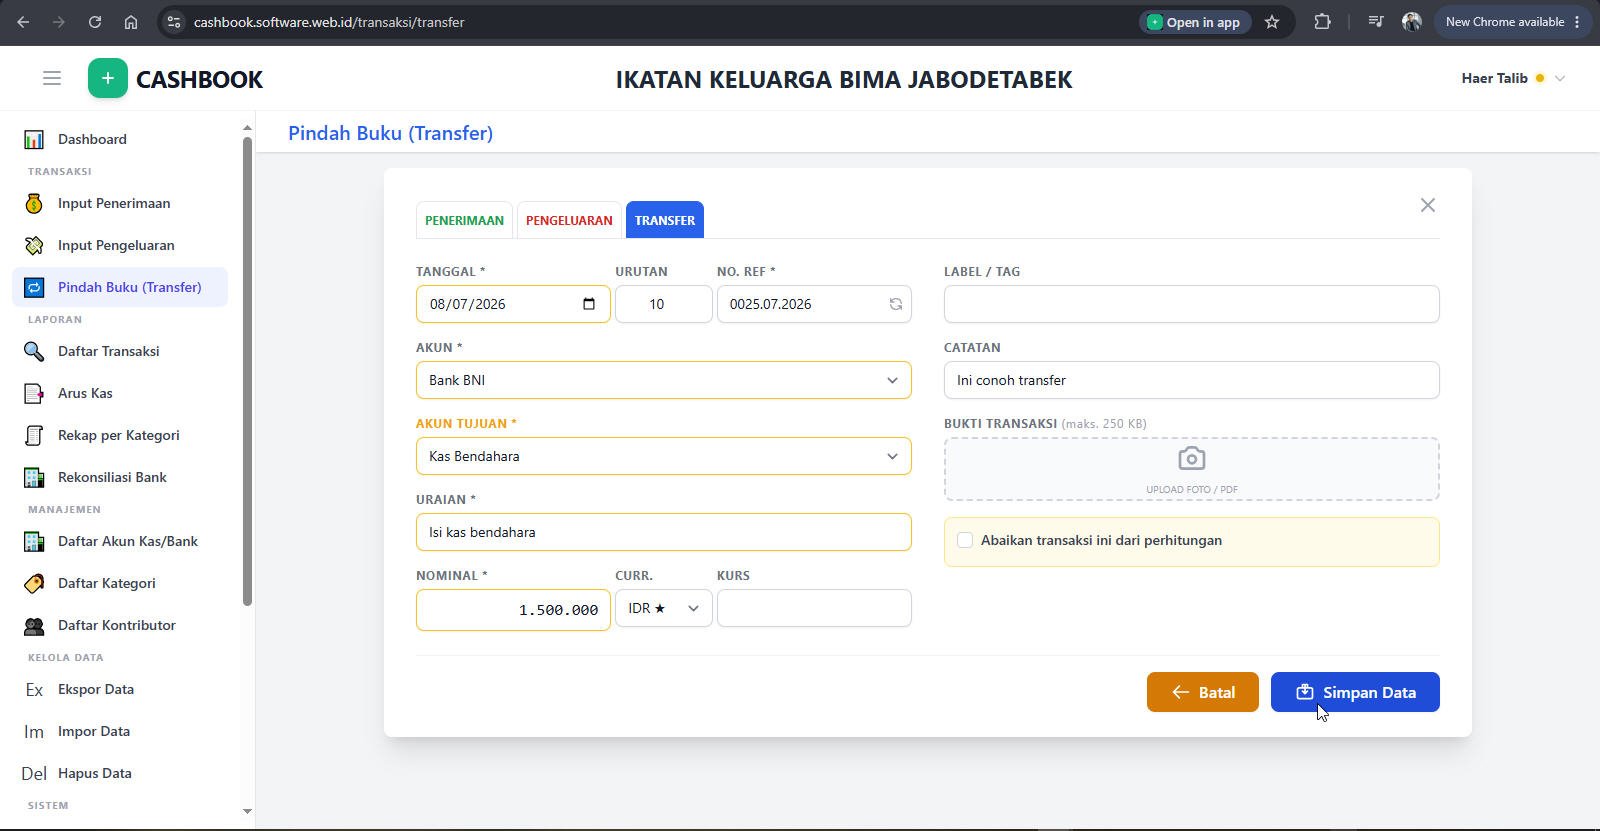Image resolution: width=1600 pixels, height=831 pixels.
Task: Click the green plus Cashbook logo icon
Action: pyautogui.click(x=108, y=78)
